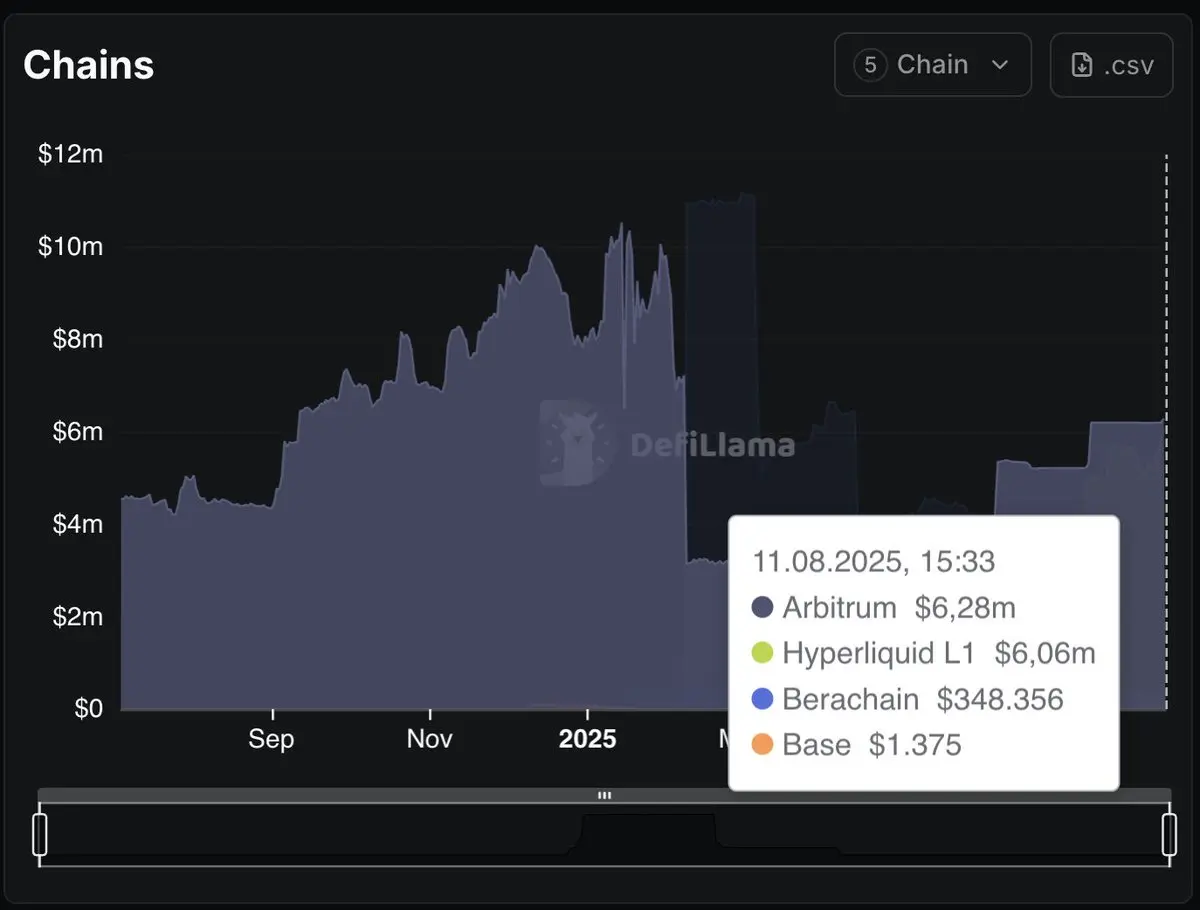Download the chart data as .csv
1200x910 pixels.
pyautogui.click(x=1111, y=65)
